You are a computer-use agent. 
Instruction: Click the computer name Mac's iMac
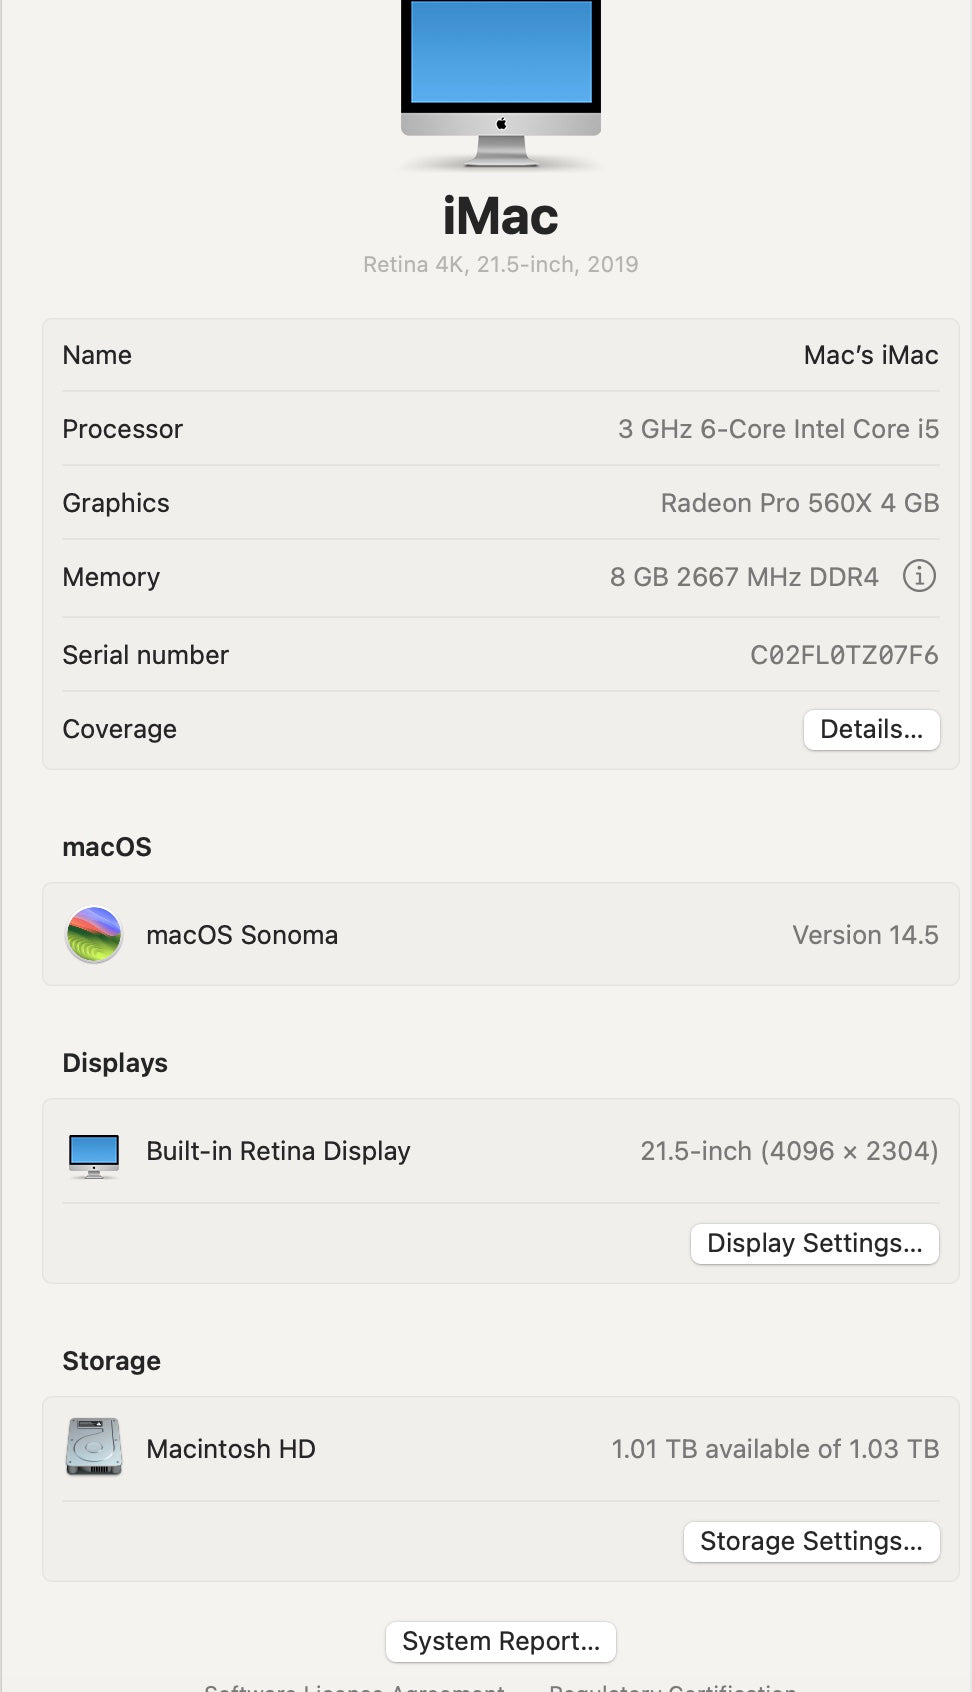coord(871,355)
